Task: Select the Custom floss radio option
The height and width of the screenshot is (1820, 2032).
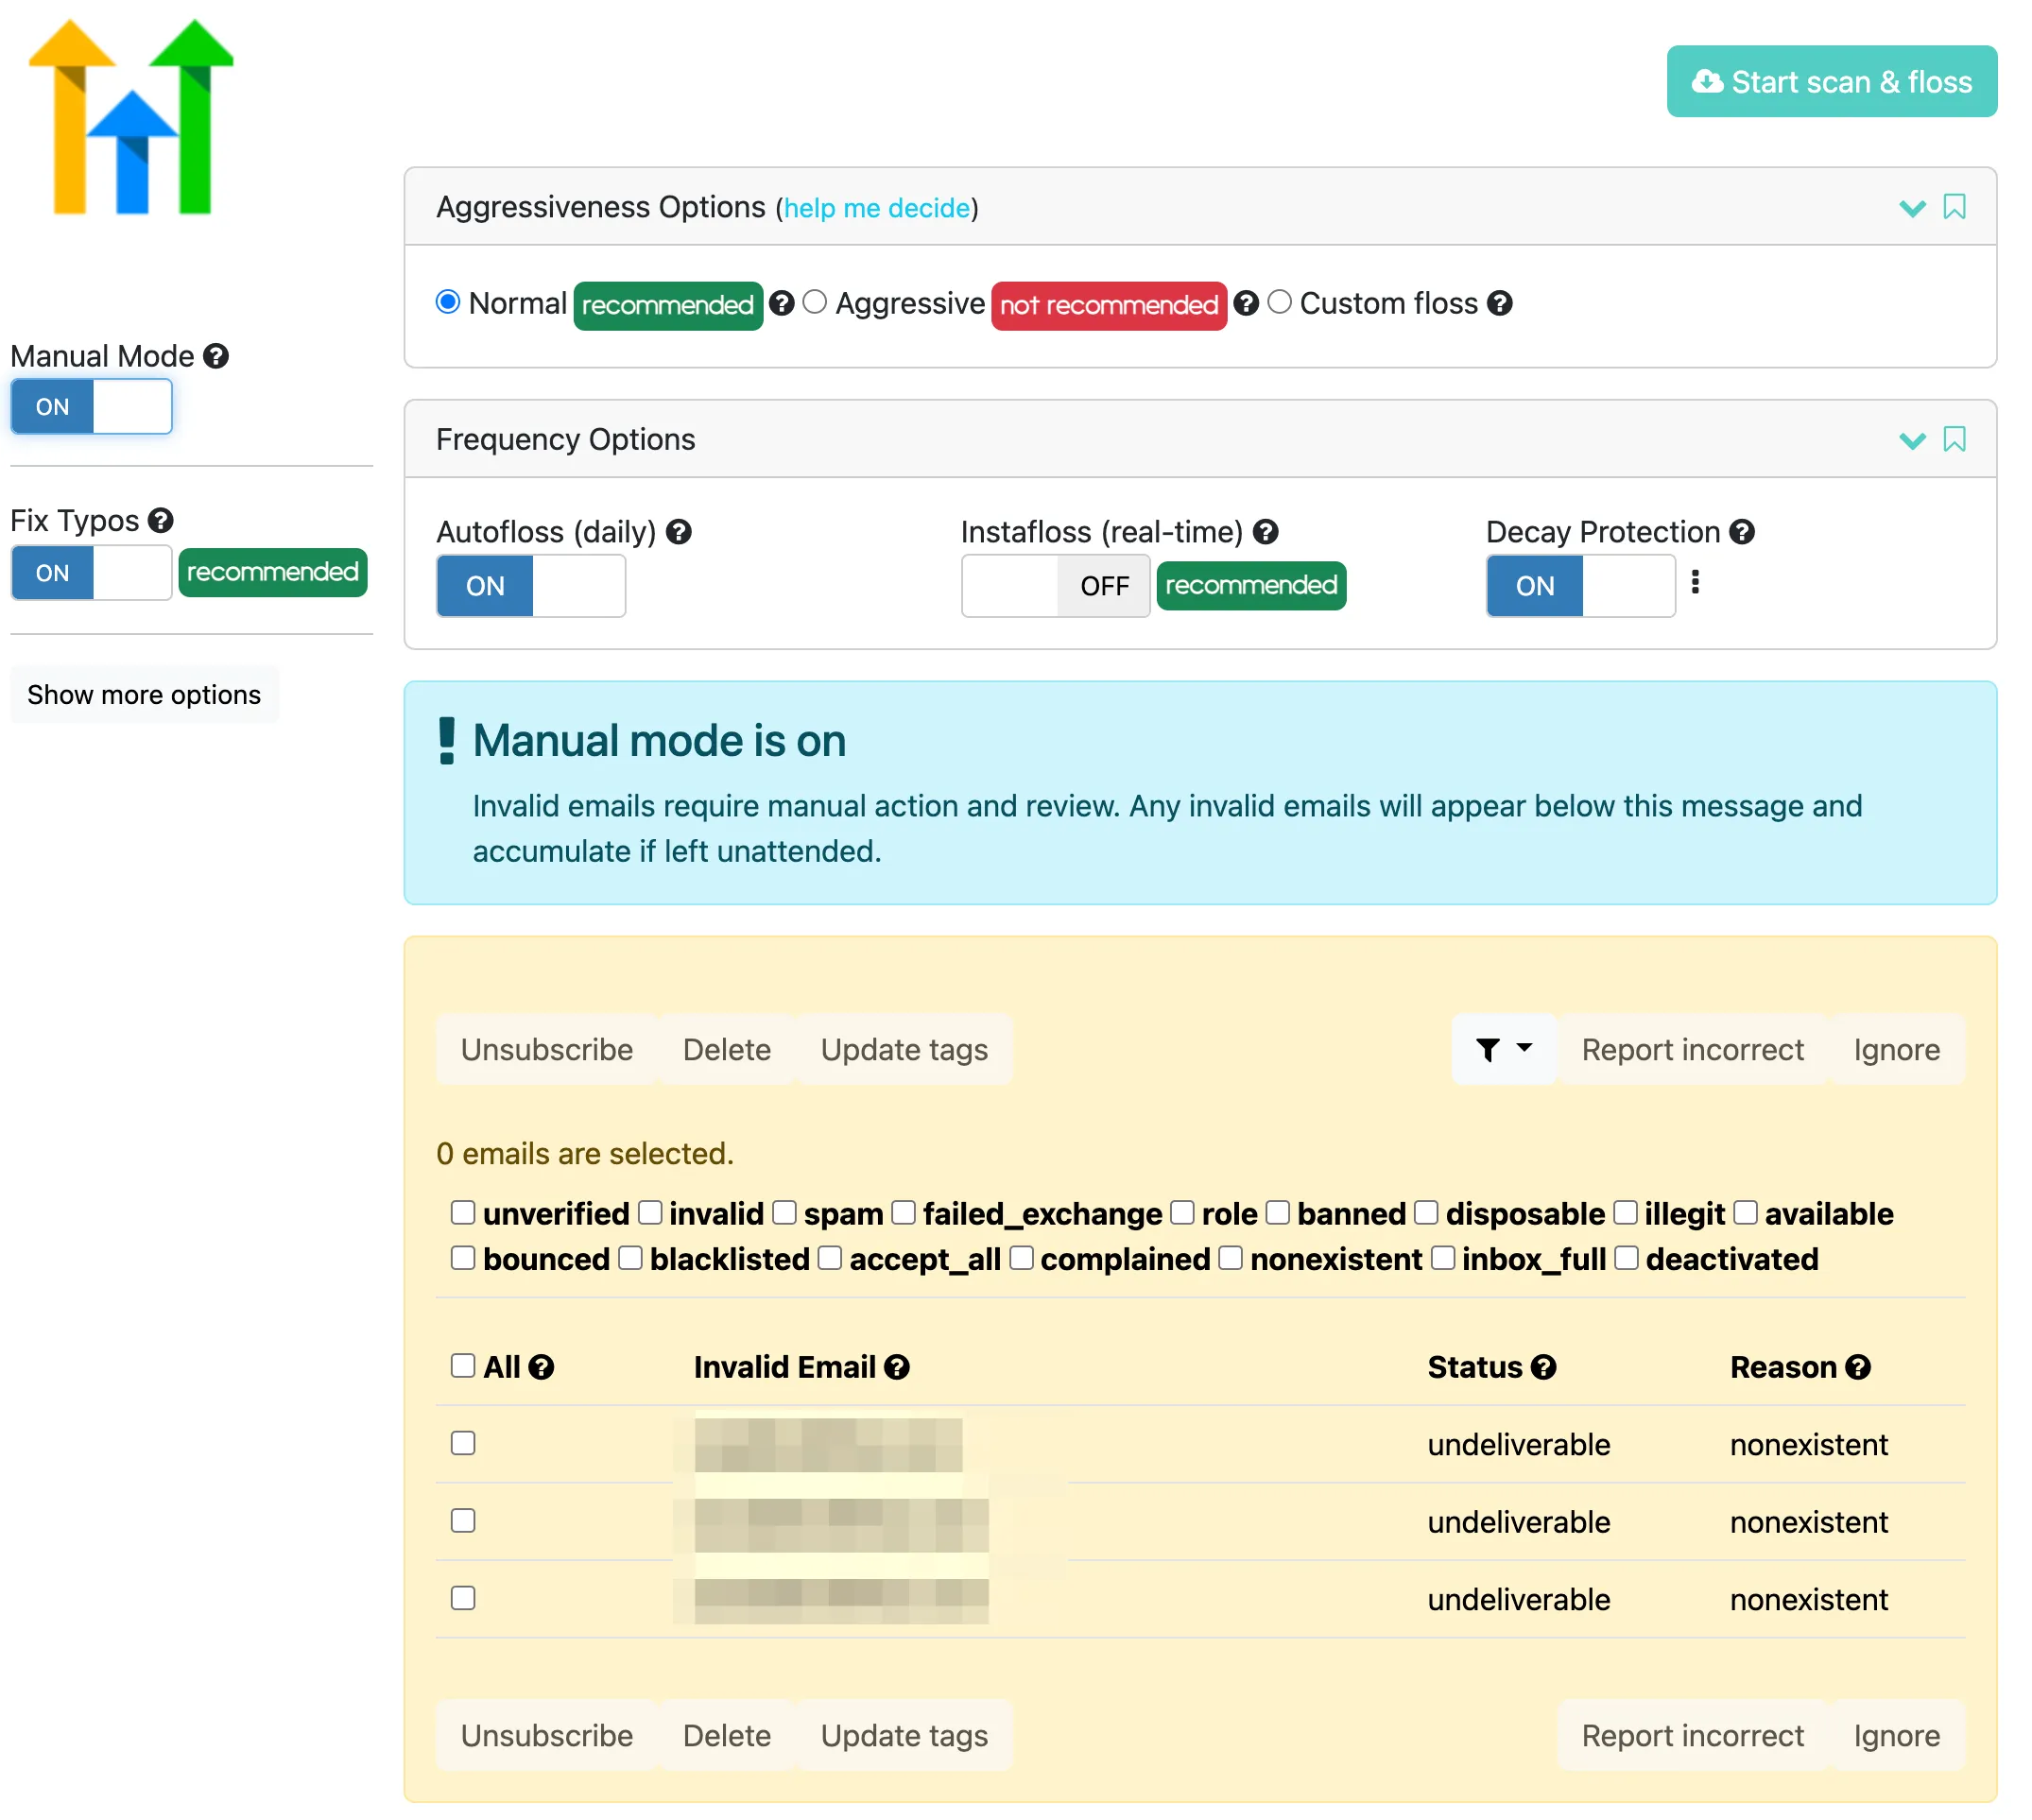Action: (1280, 302)
